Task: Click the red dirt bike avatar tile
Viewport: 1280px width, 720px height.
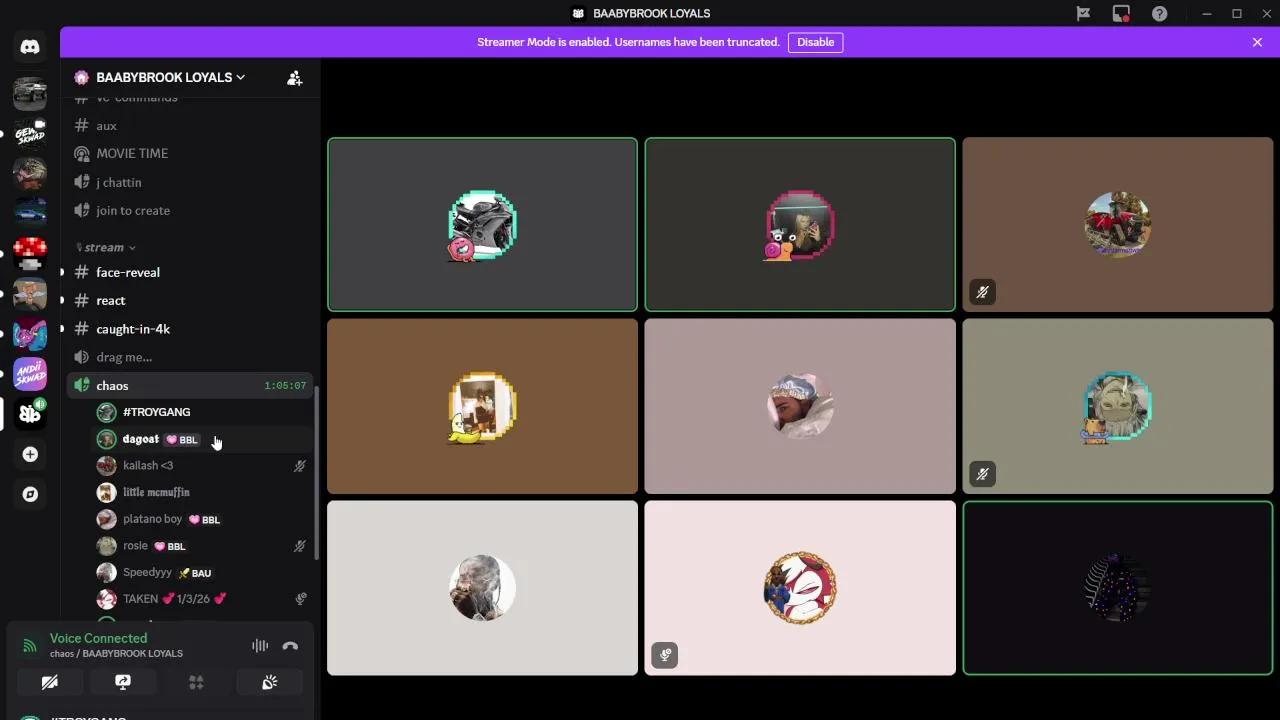Action: 1117,225
